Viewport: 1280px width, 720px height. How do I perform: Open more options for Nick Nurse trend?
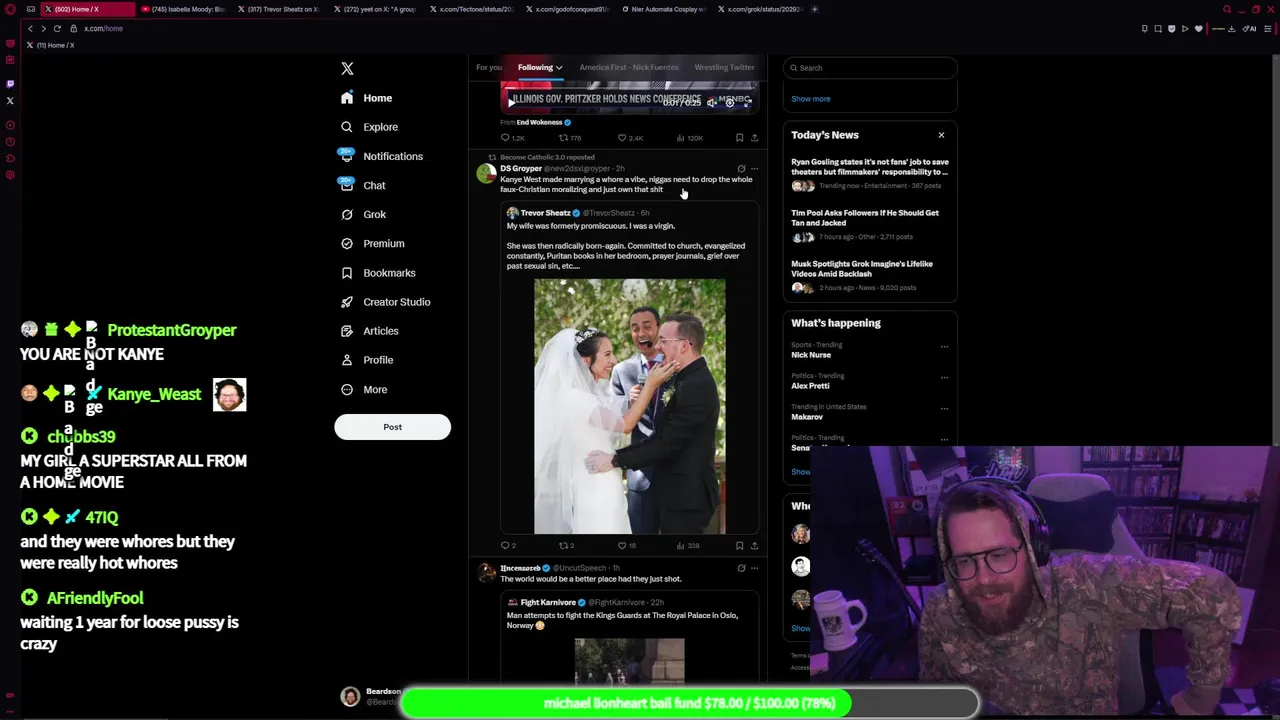pos(944,347)
